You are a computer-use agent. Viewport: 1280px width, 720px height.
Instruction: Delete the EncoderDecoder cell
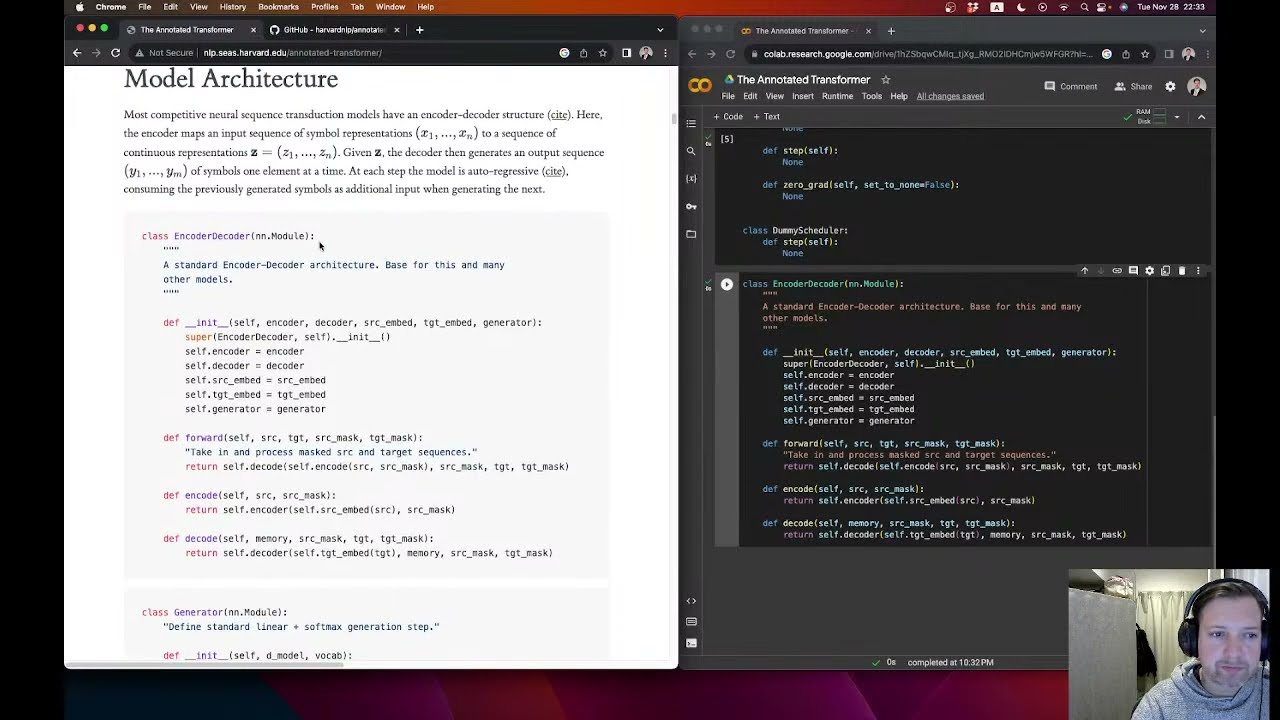pyautogui.click(x=1181, y=271)
